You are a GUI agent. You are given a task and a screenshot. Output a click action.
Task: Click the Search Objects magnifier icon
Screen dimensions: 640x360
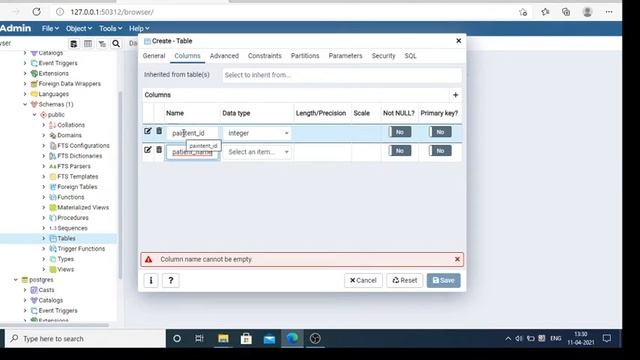[x=116, y=44]
